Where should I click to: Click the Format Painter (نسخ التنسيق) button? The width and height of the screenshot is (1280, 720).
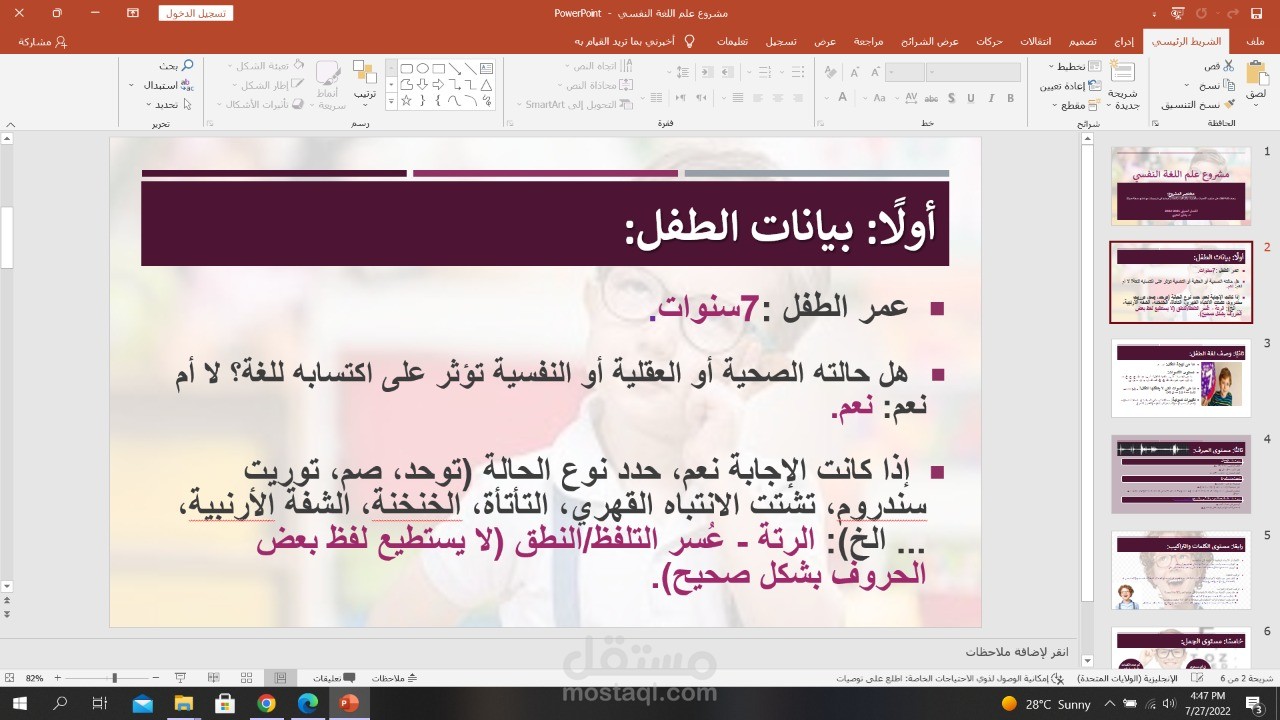[x=1198, y=104]
